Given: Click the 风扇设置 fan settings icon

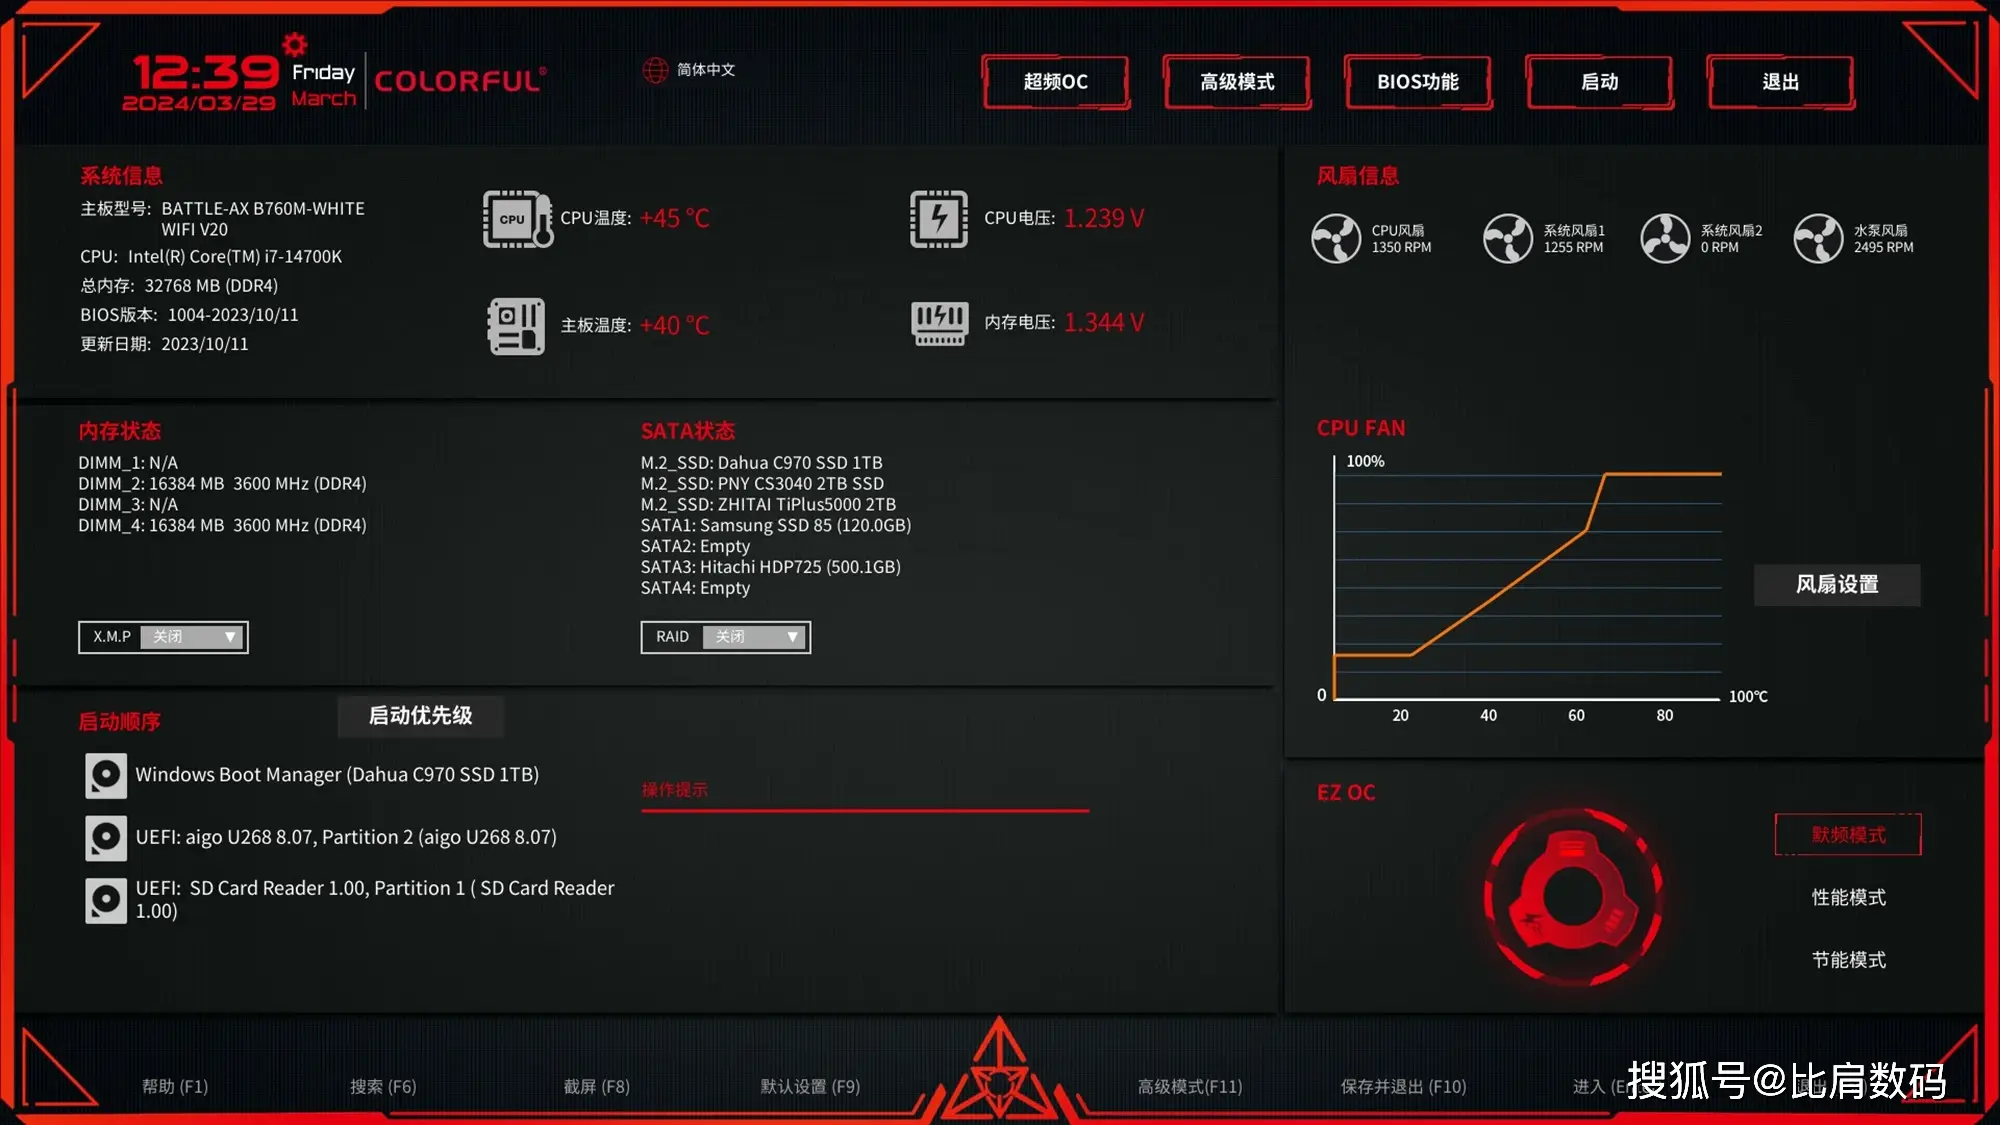Looking at the screenshot, I should [1837, 584].
